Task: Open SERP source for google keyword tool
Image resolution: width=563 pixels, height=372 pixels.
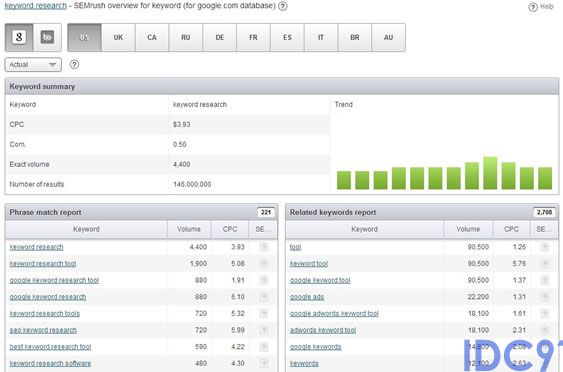Action: 545,280
